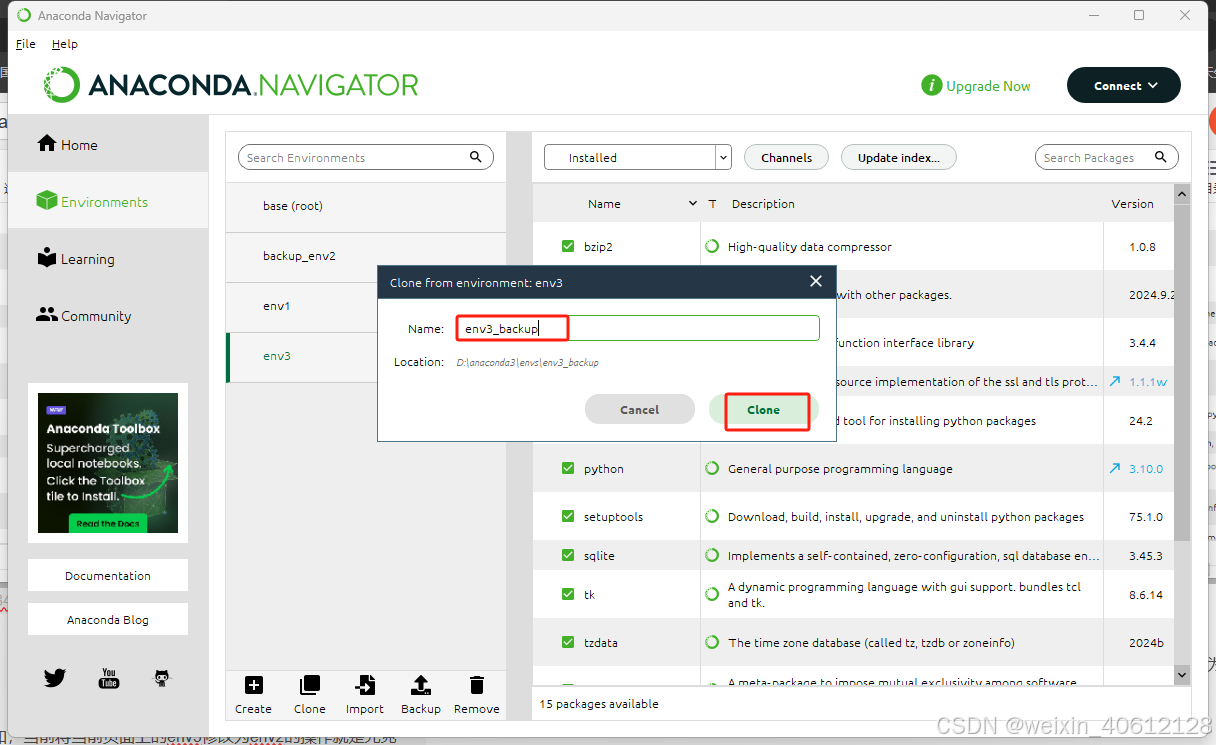Toggle the setuptools package checkbox
Viewport: 1216px width, 745px height.
(x=568, y=516)
